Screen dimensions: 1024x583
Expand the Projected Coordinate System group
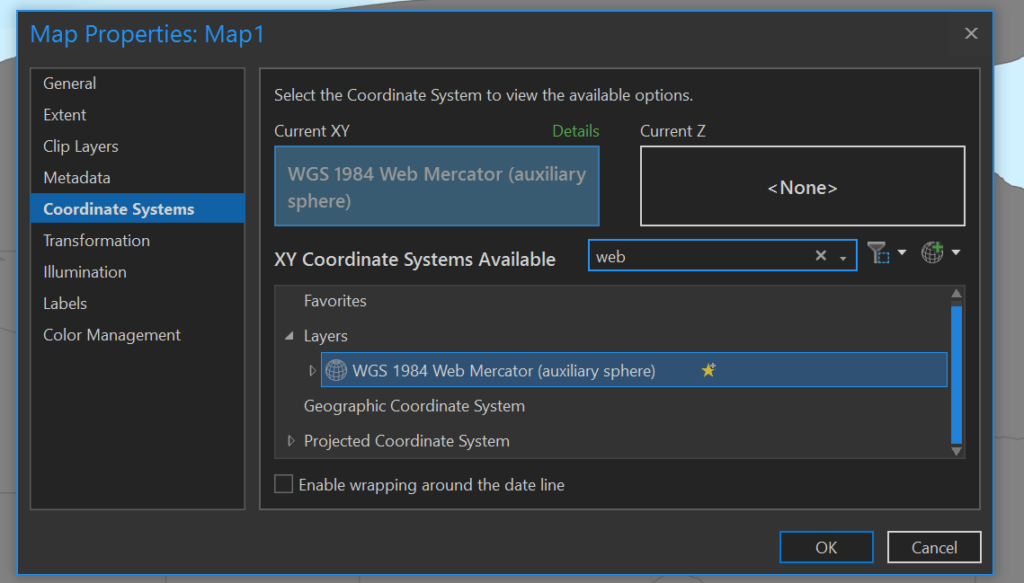pyautogui.click(x=291, y=441)
